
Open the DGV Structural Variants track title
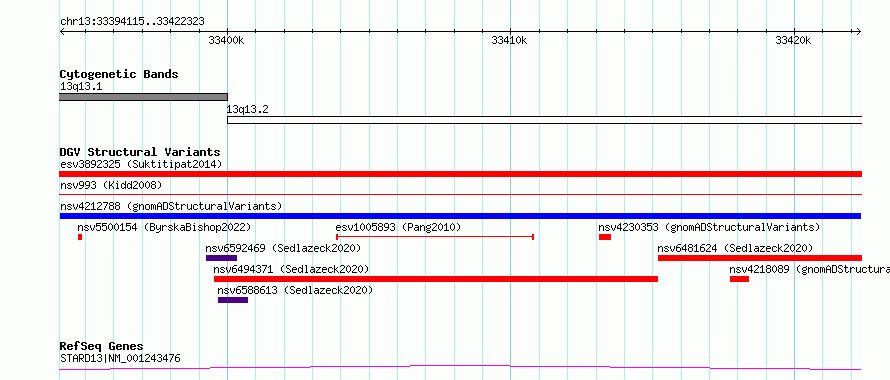(140, 152)
